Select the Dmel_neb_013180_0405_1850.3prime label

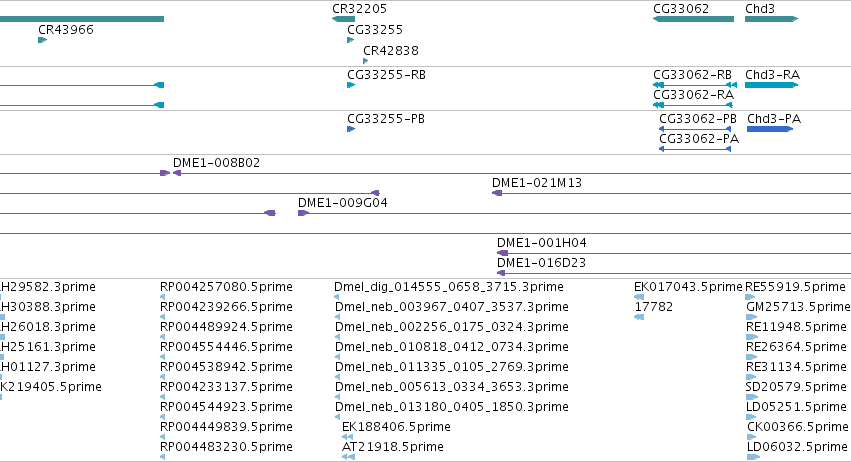[452, 407]
